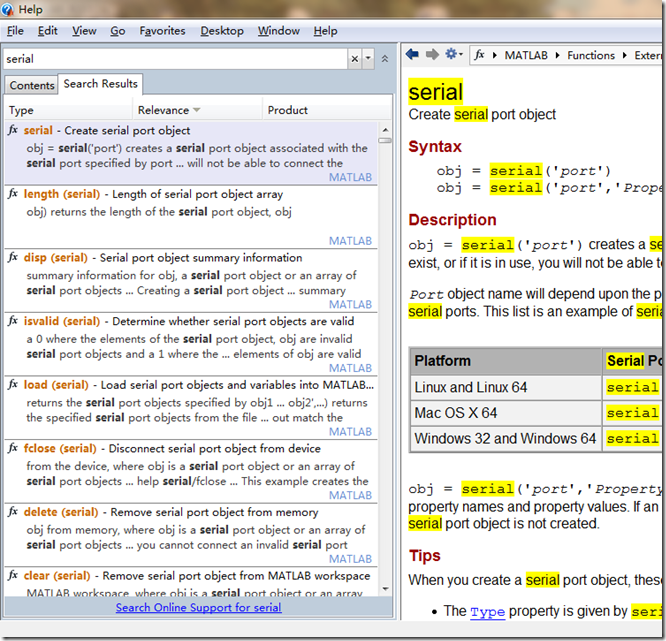The width and height of the screenshot is (666, 641).
Task: Open the gear actions menu
Action: coord(452,55)
